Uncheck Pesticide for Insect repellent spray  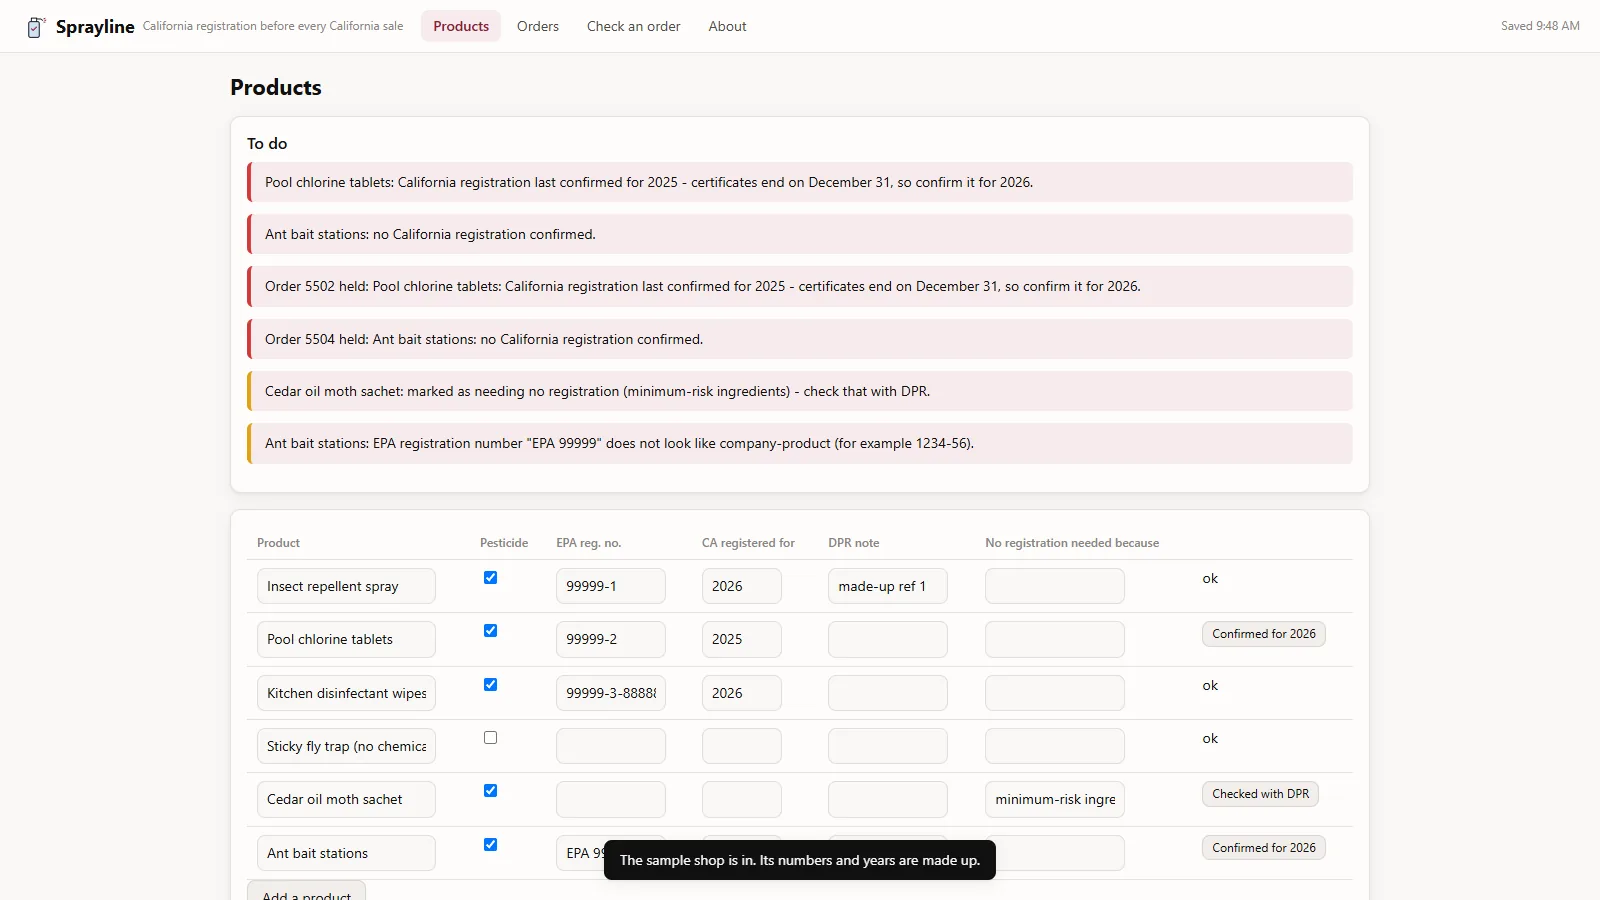point(490,577)
